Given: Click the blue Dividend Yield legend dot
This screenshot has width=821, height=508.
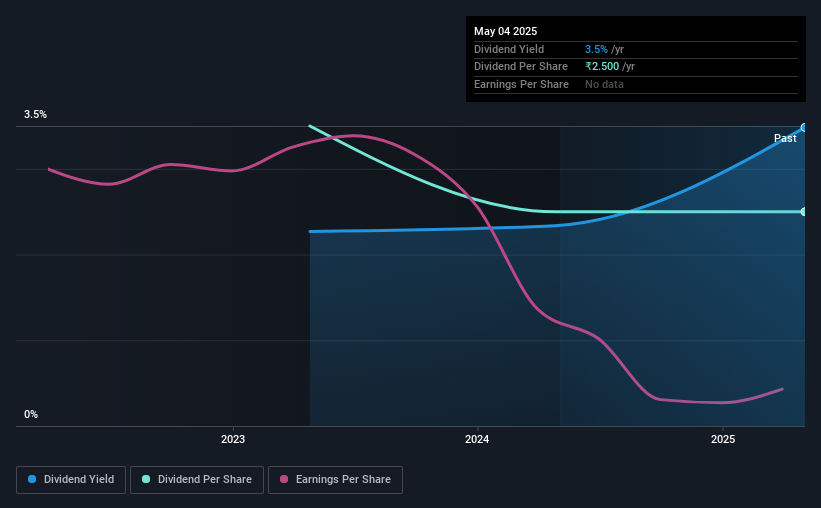Looking at the screenshot, I should (x=32, y=479).
